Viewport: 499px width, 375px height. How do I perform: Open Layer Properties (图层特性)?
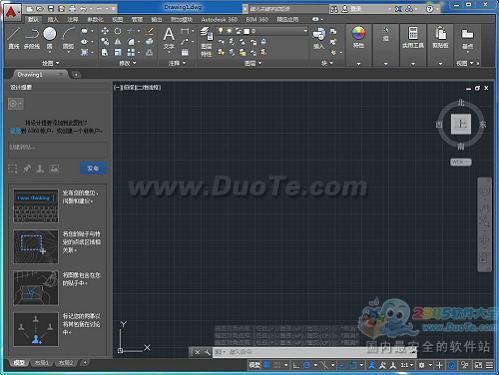[x=206, y=42]
